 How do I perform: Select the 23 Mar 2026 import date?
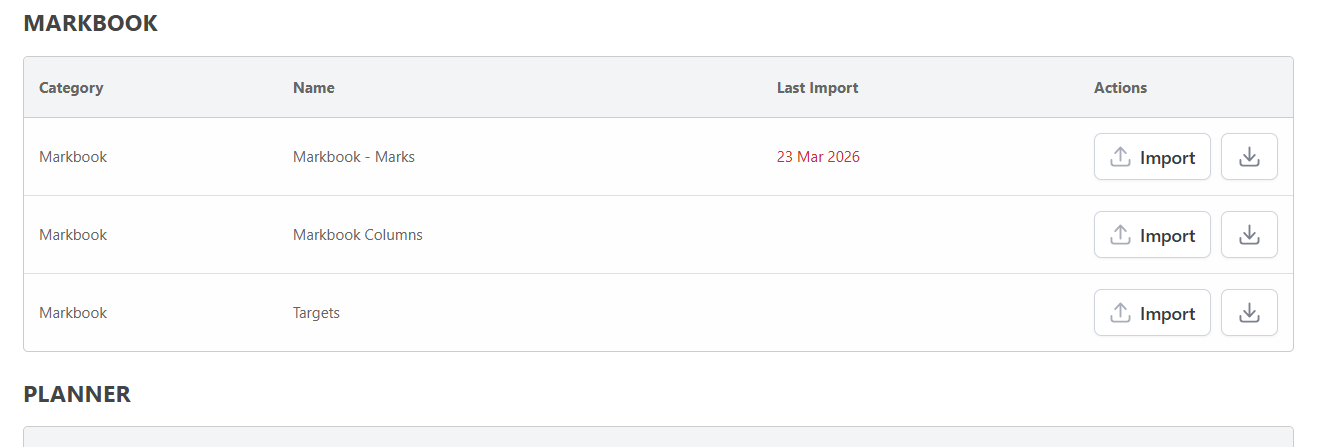818,157
